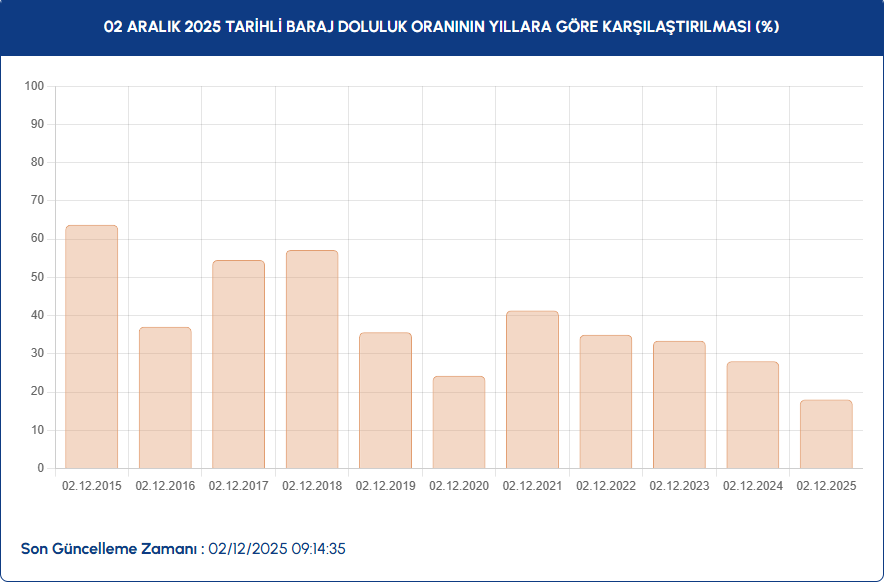Click the x-axis label 02.12.2020
886x583 pixels.
(459, 486)
